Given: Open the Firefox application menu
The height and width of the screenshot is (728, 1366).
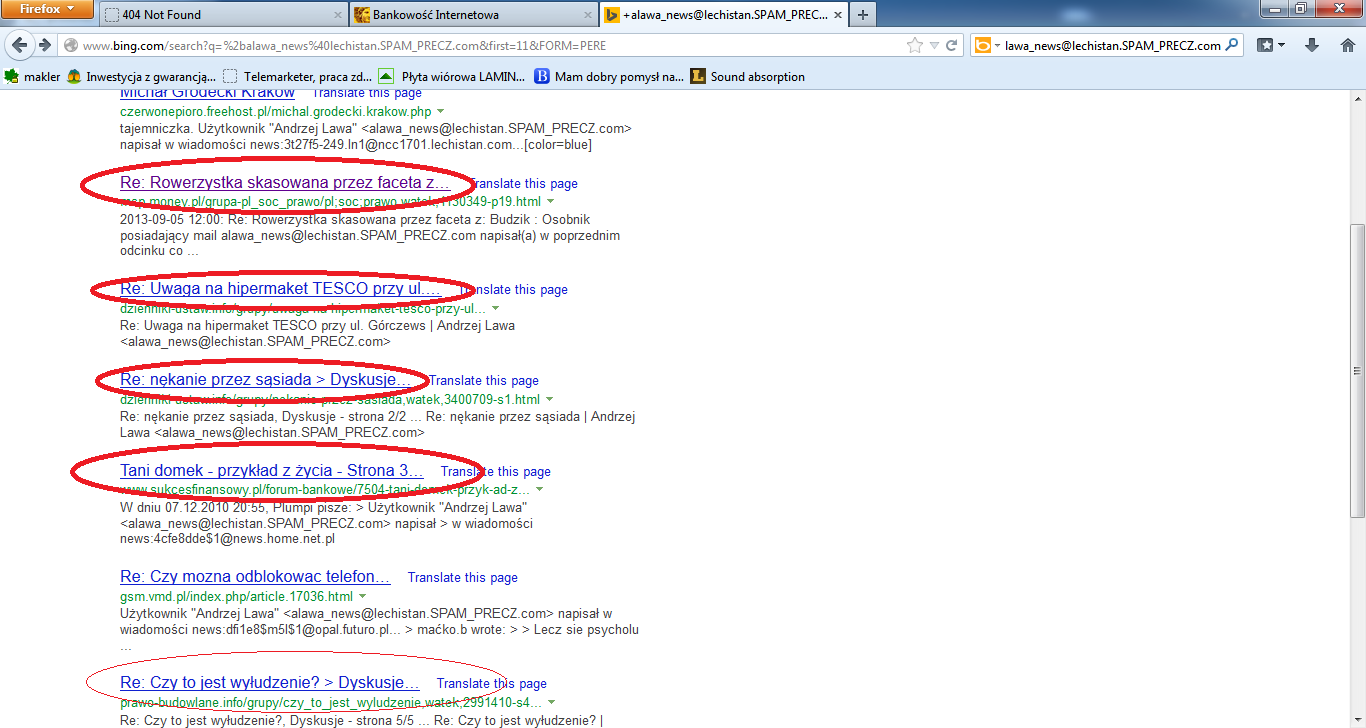Looking at the screenshot, I should click(48, 10).
